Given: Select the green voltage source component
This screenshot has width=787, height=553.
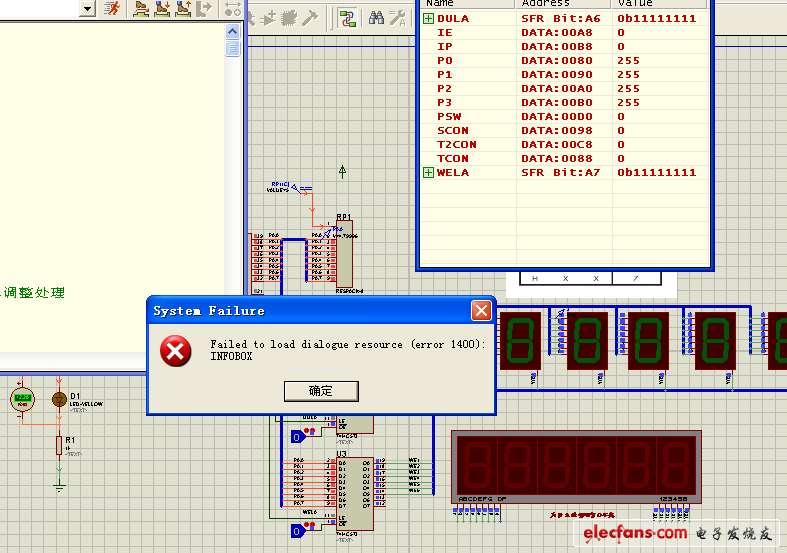Looking at the screenshot, I should pos(23,399).
